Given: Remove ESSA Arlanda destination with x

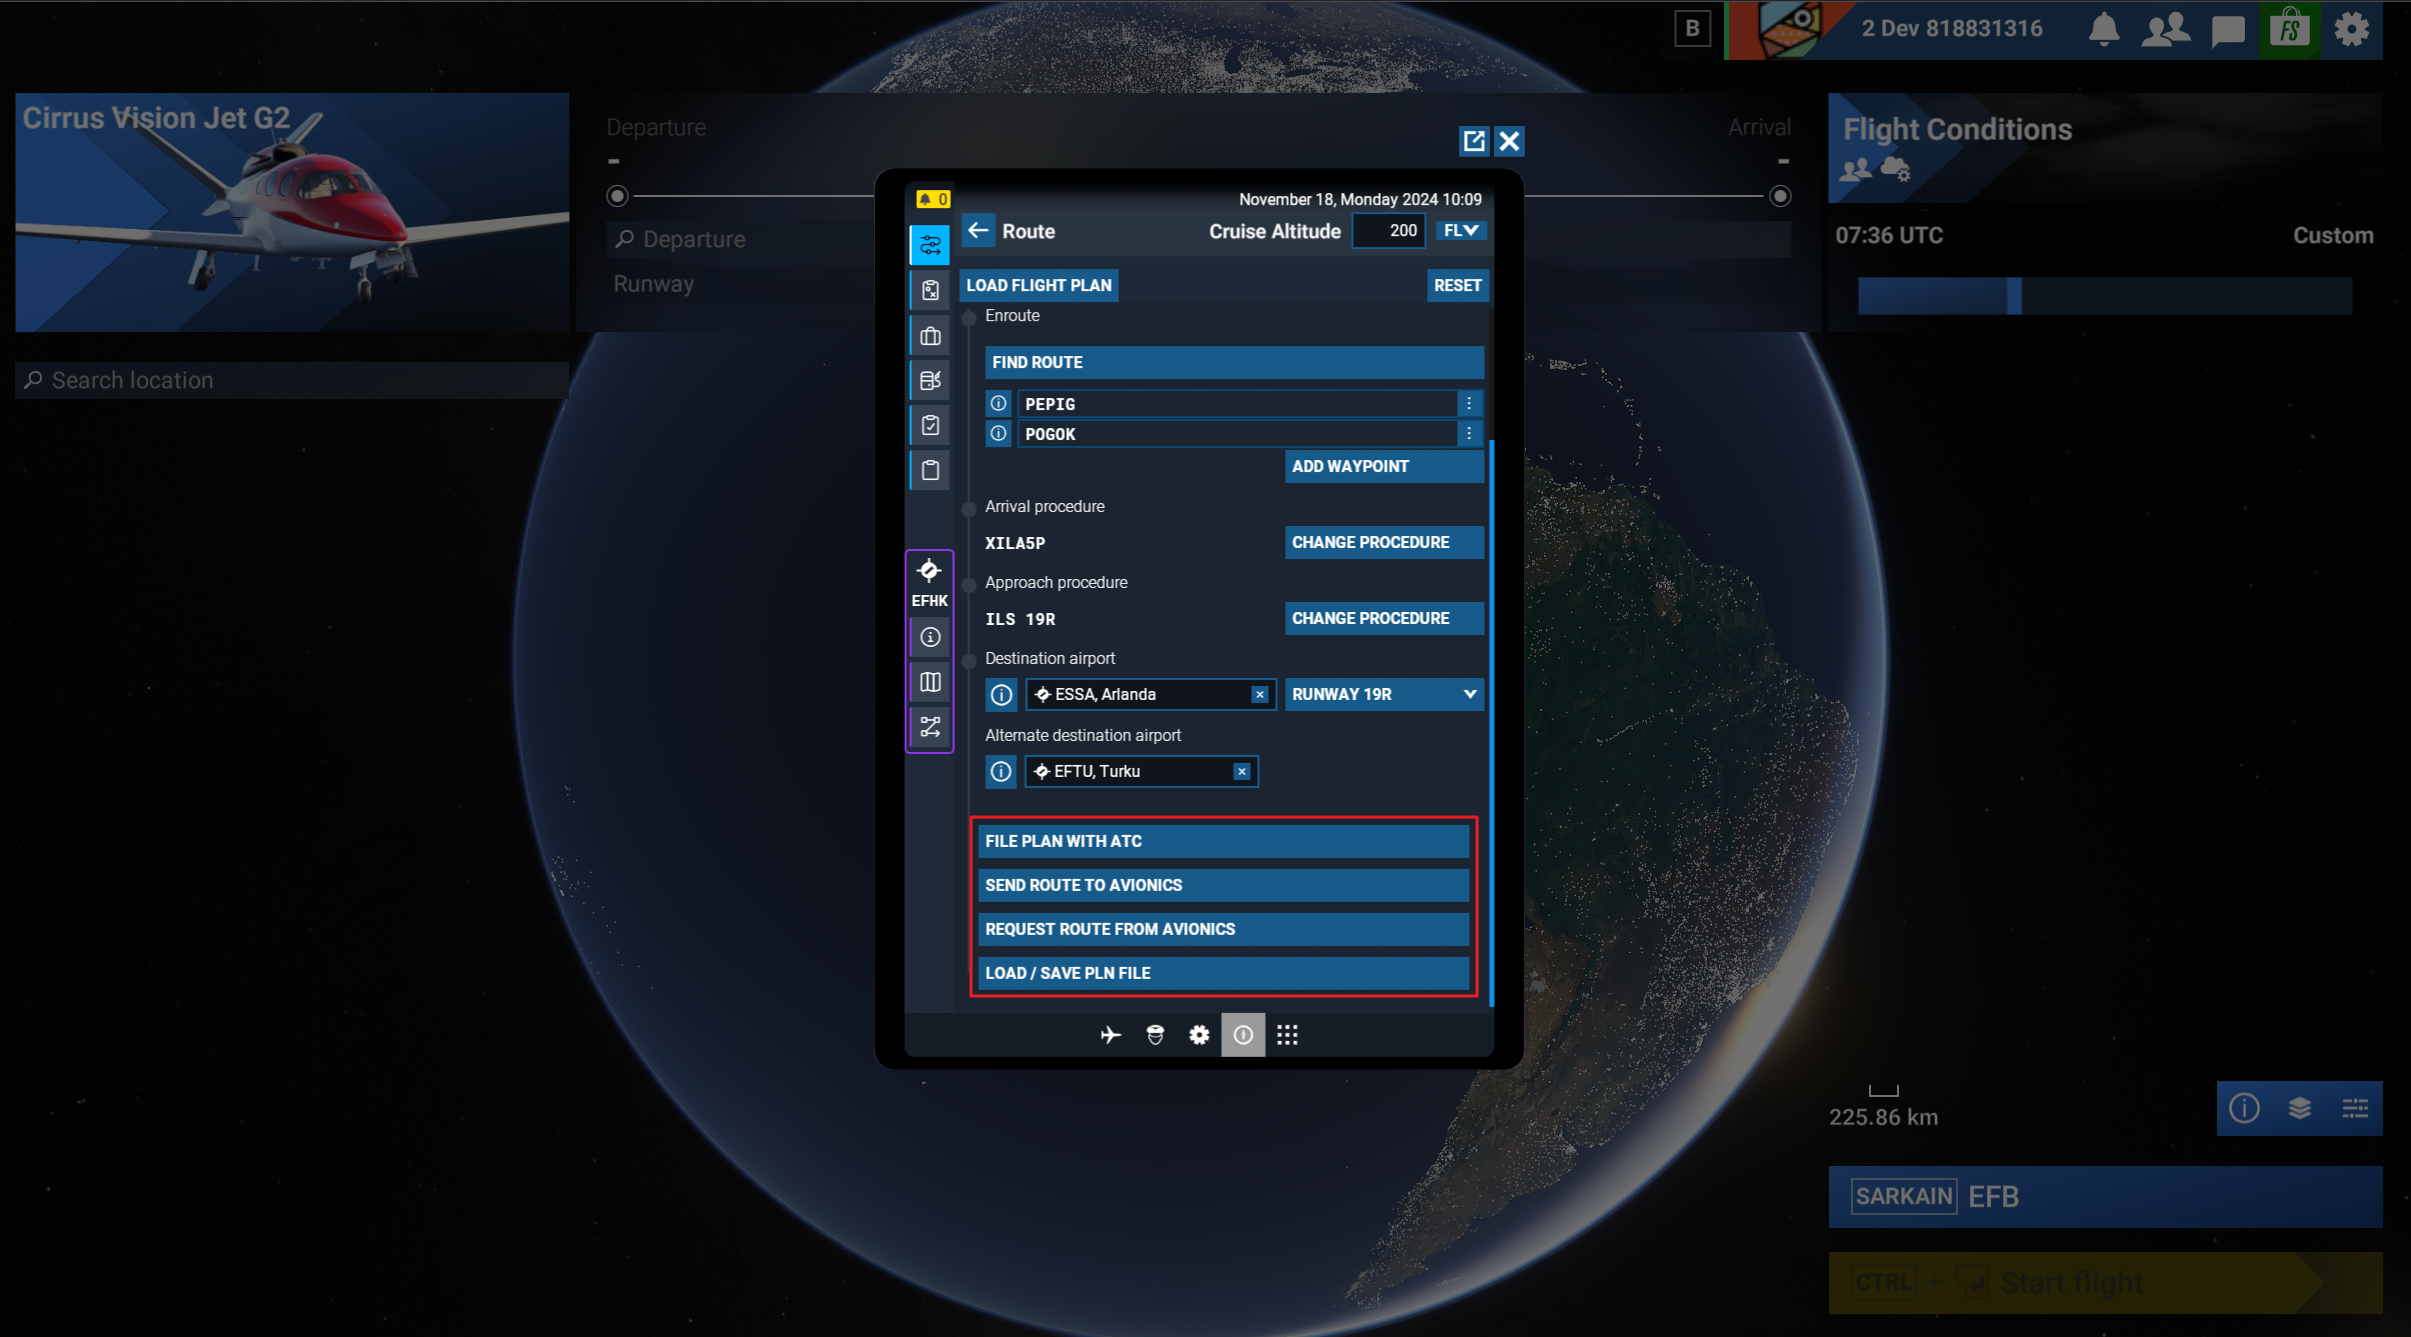Looking at the screenshot, I should [x=1260, y=695].
